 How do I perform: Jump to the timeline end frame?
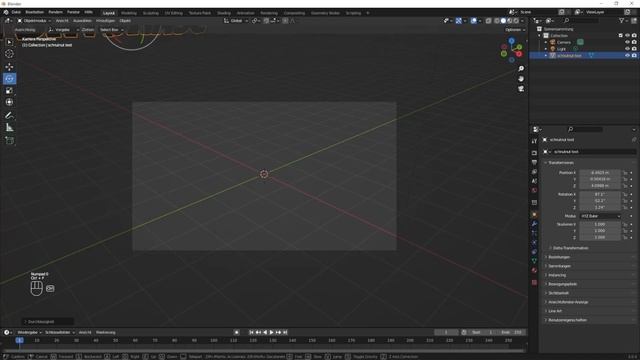(x=285, y=332)
